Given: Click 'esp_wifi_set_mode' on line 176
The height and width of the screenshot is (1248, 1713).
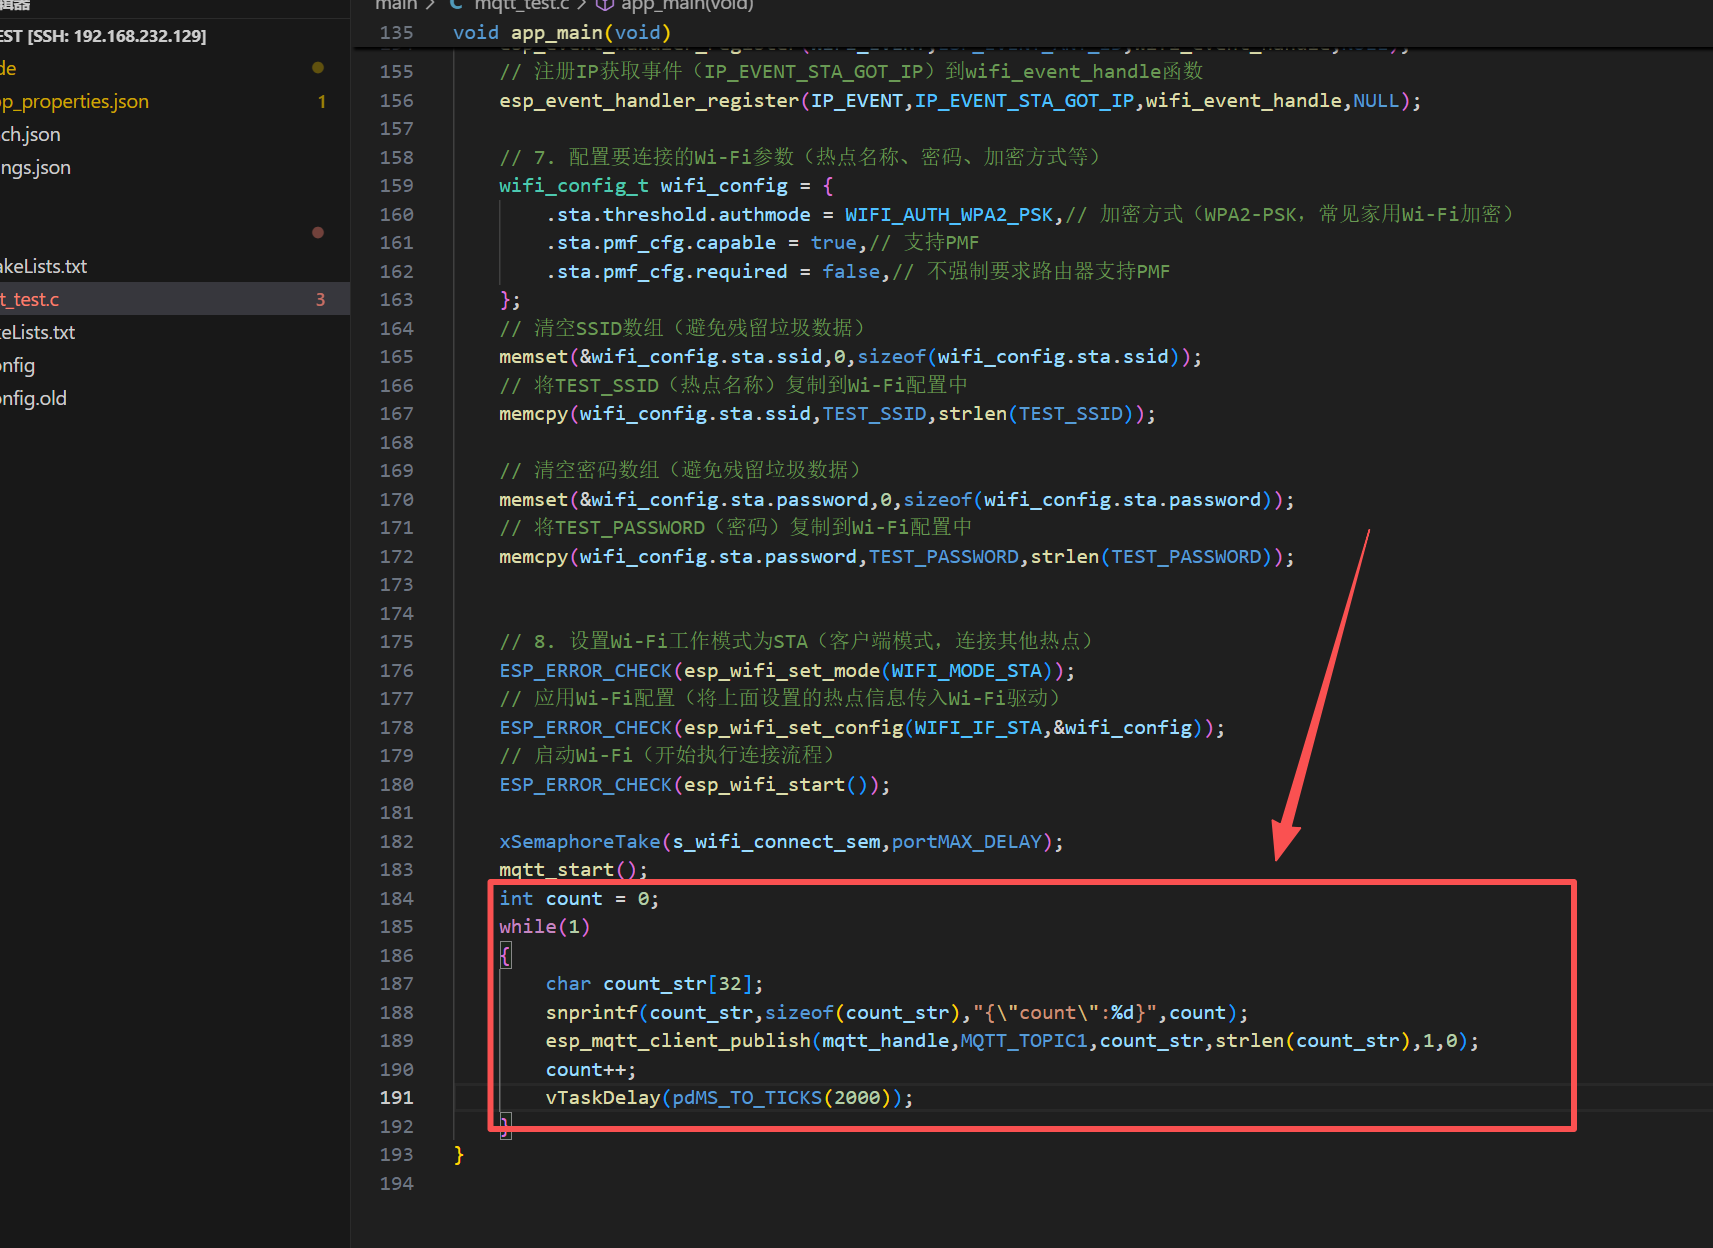Looking at the screenshot, I should click(x=782, y=670).
